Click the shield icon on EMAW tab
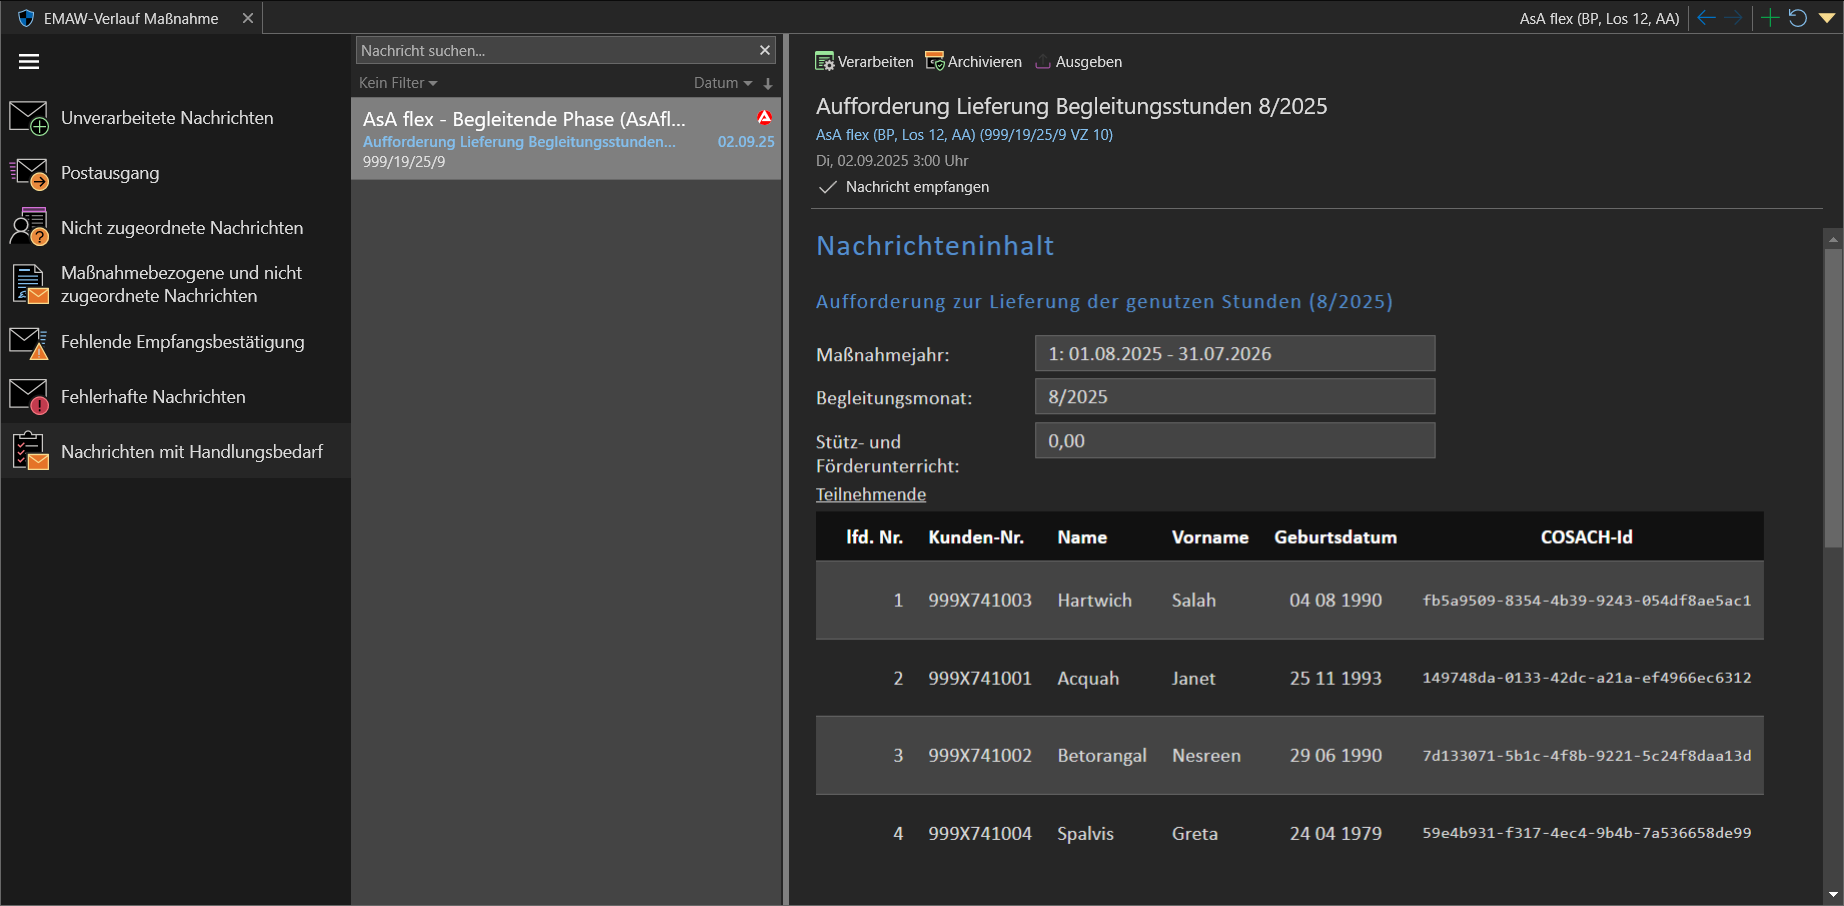The image size is (1844, 906). coord(26,18)
